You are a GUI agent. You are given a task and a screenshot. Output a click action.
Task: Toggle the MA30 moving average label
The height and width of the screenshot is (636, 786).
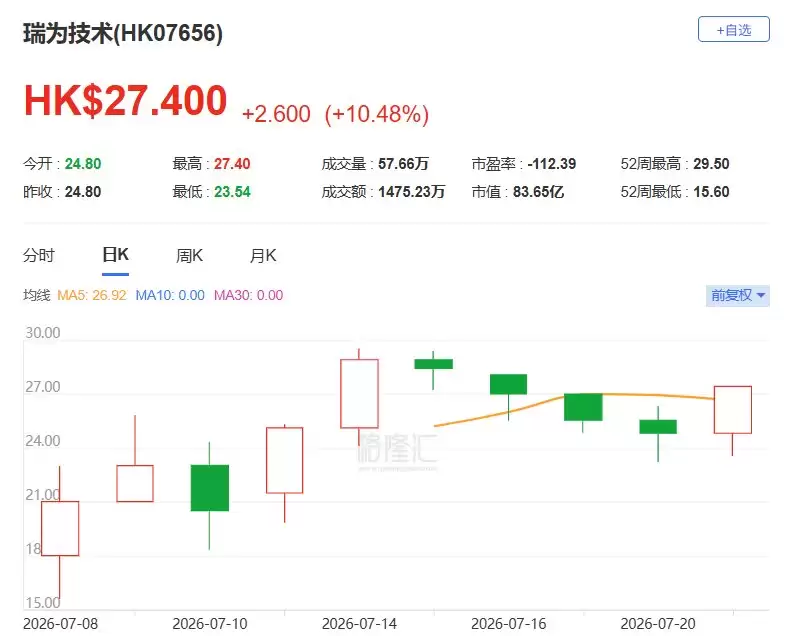click(x=249, y=295)
